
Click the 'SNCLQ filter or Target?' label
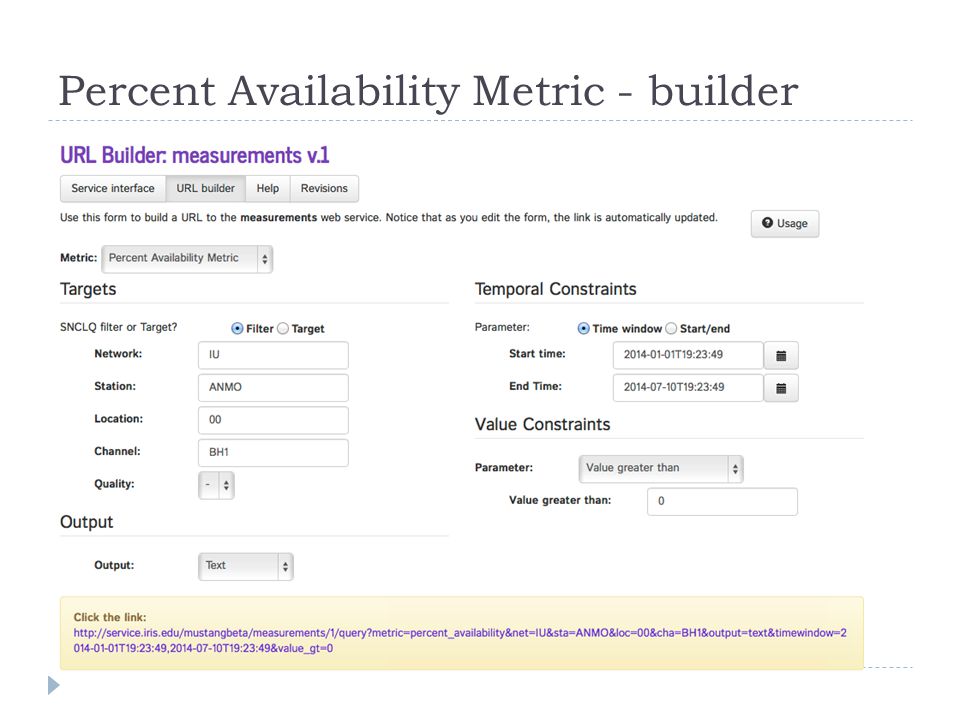tap(118, 327)
